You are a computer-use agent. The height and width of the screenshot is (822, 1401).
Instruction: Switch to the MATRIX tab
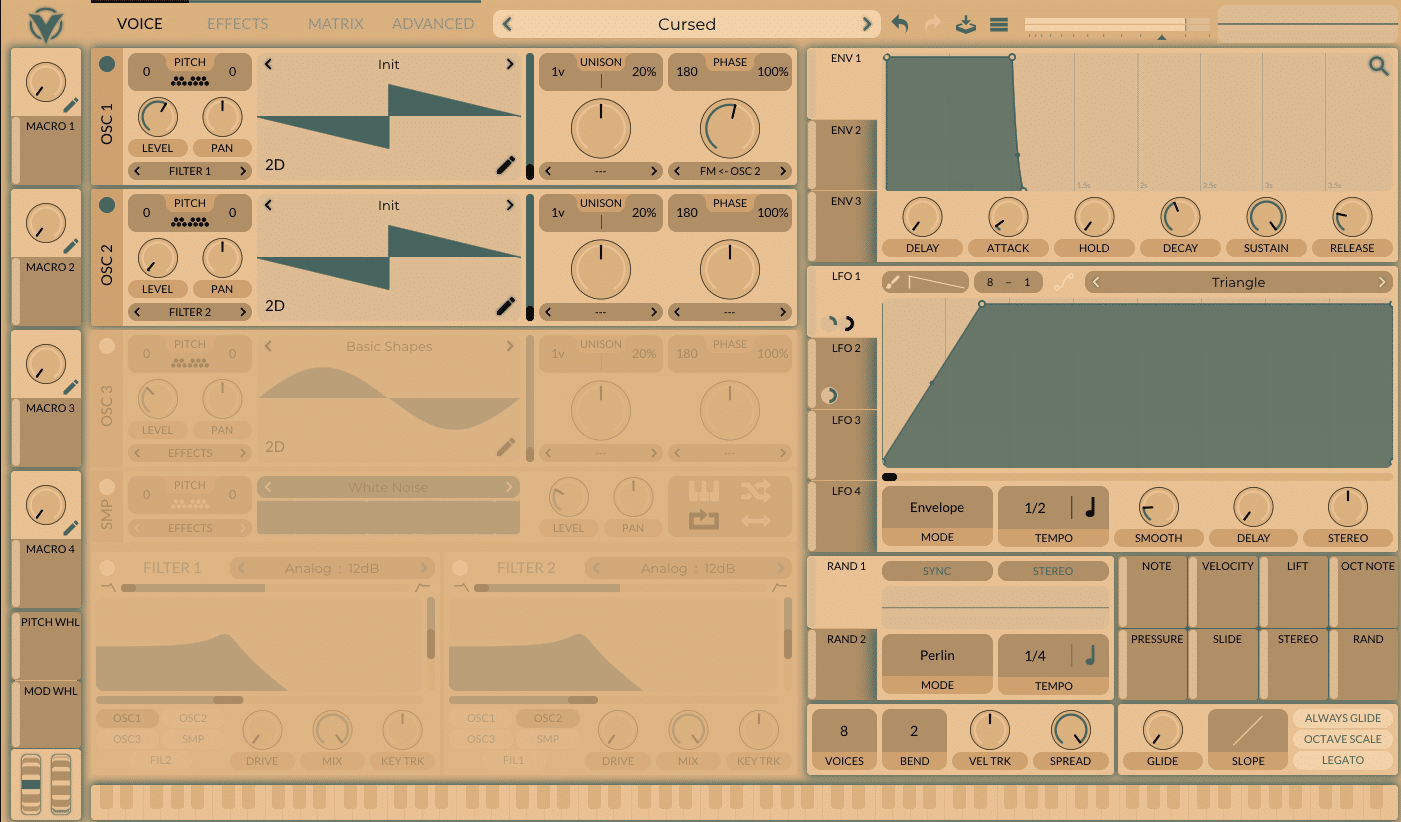(x=336, y=23)
